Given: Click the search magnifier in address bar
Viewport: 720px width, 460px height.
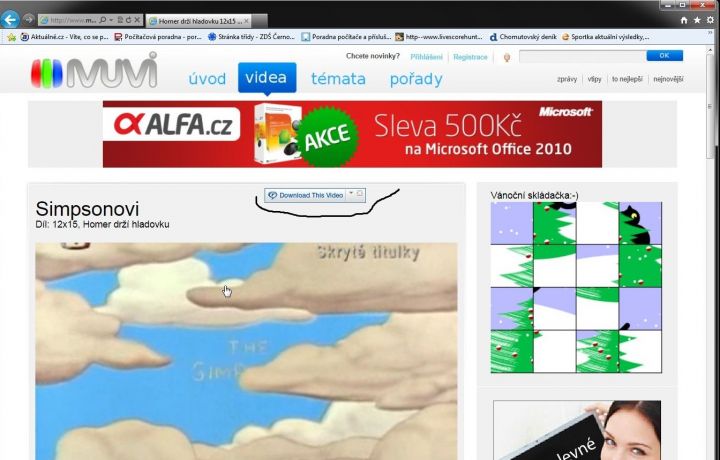Looking at the screenshot, I should (x=103, y=20).
